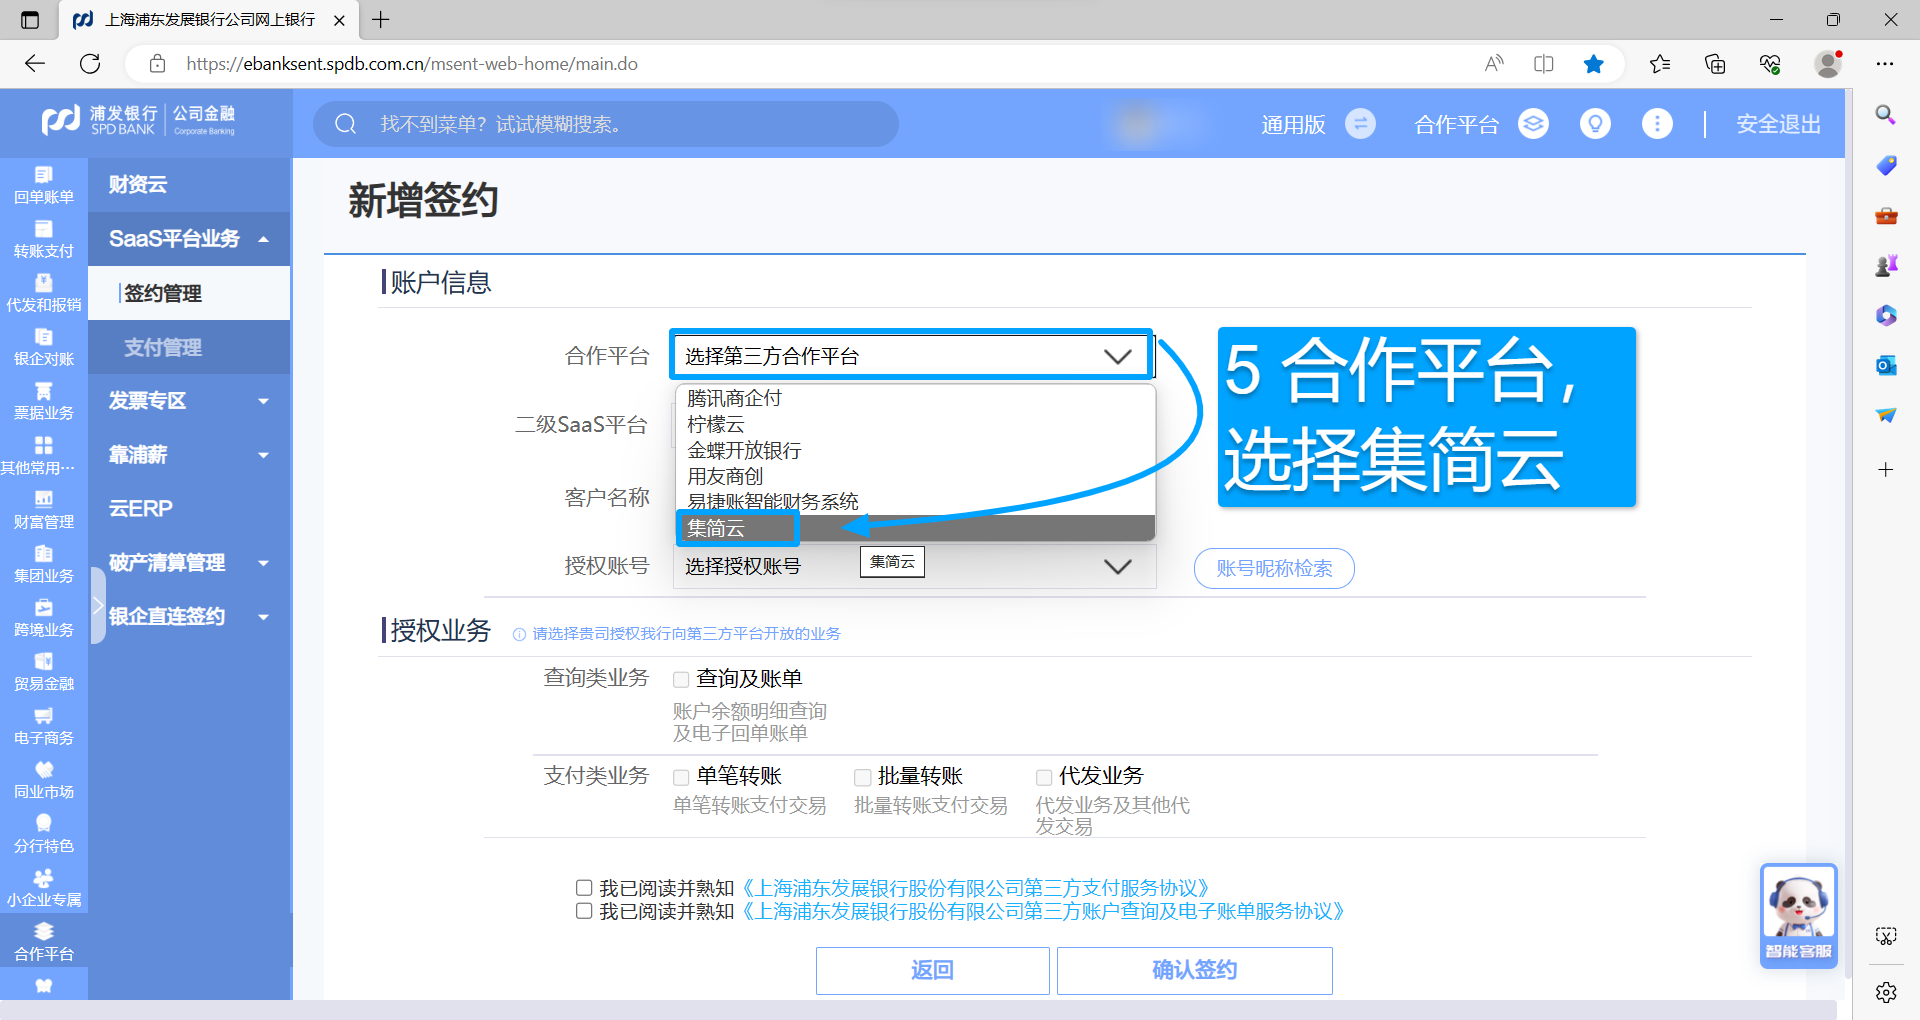The height and width of the screenshot is (1020, 1920).
Task: Open 云ERP menu item
Action: [189, 508]
